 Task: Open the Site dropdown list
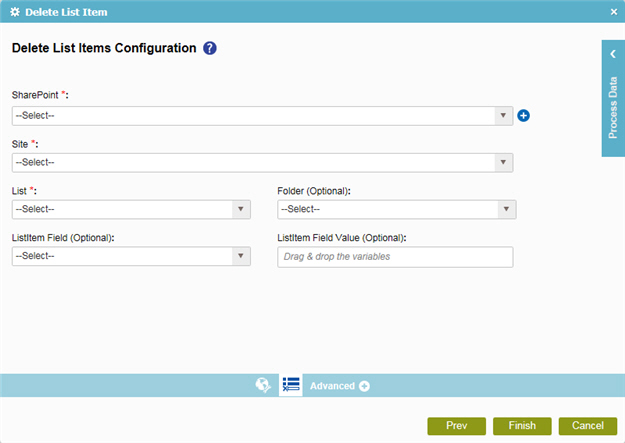[x=262, y=163]
